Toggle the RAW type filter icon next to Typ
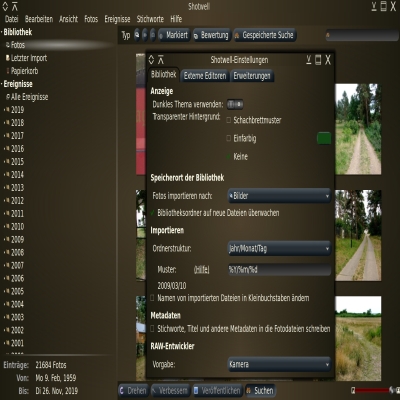 click(153, 35)
